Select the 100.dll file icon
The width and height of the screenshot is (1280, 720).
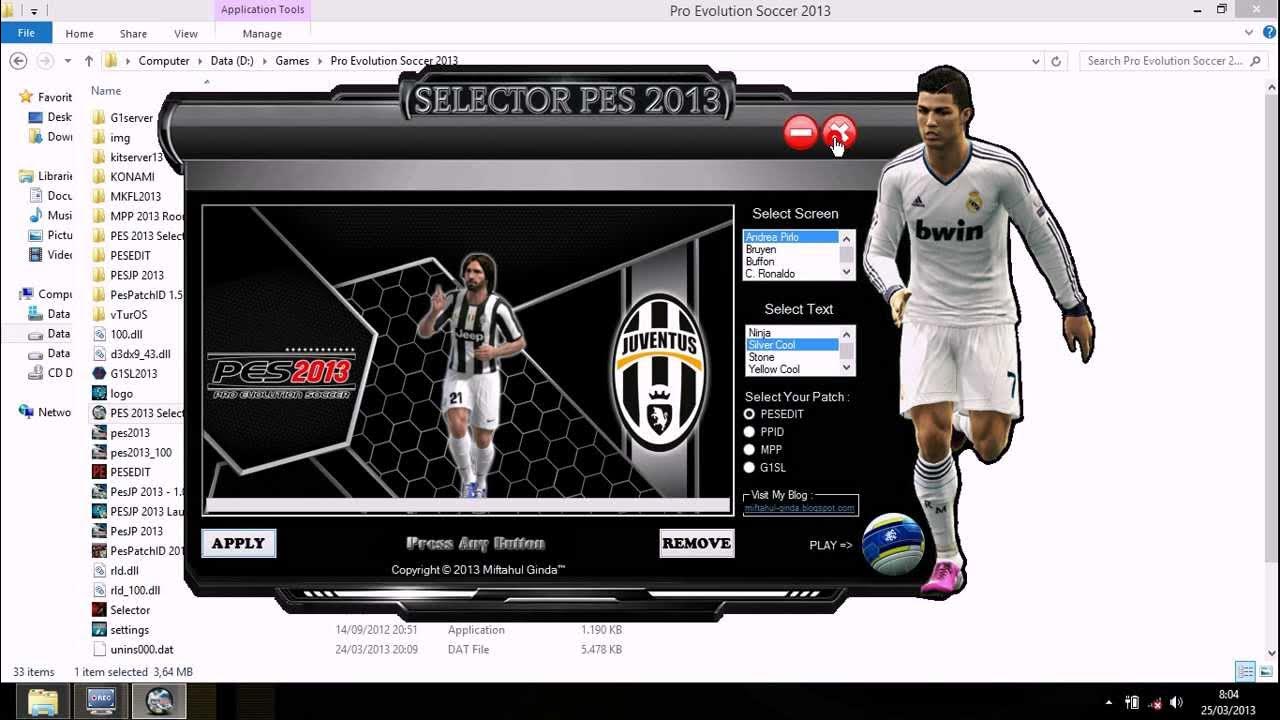[x=99, y=334]
